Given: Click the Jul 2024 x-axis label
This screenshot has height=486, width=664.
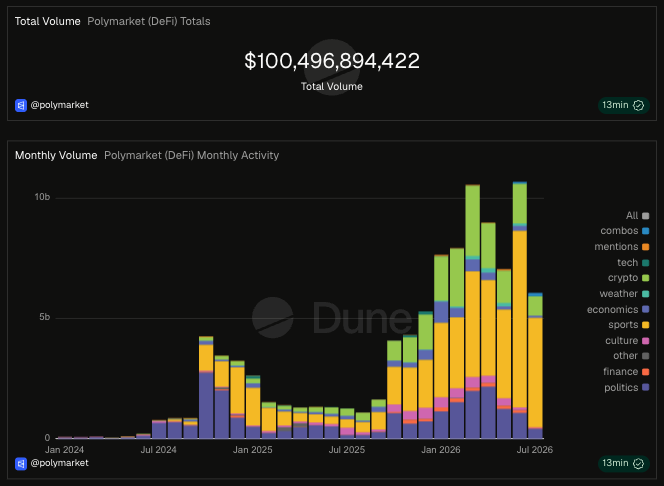Looking at the screenshot, I should tap(158, 450).
